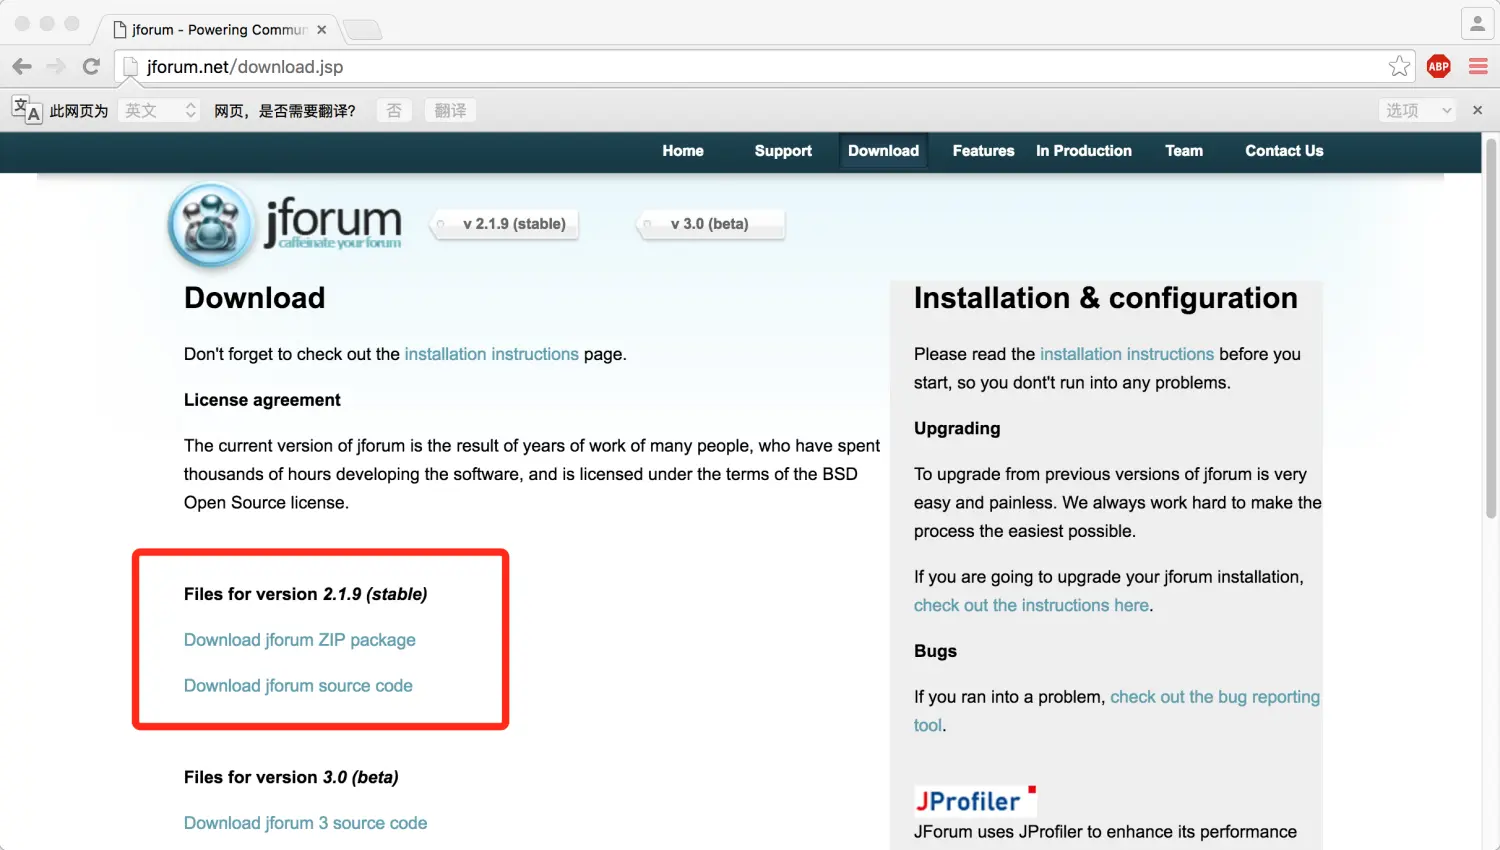This screenshot has height=850, width=1500.
Task: Select the Download menu item
Action: [x=883, y=151]
